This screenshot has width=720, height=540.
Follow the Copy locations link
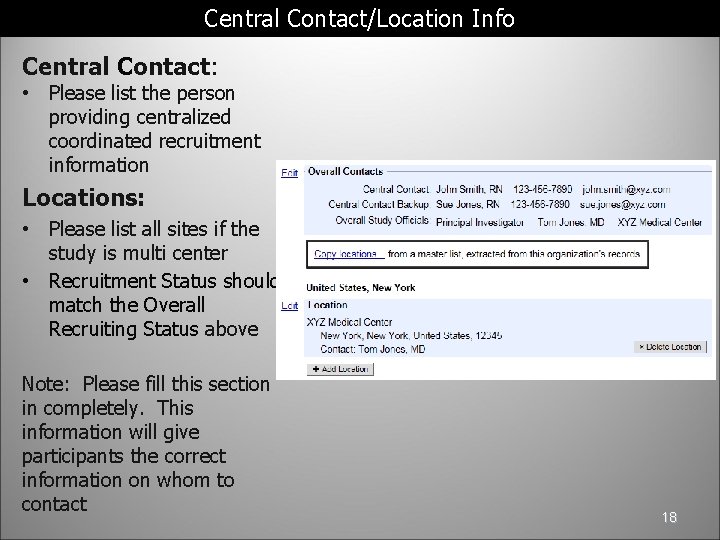coord(349,254)
